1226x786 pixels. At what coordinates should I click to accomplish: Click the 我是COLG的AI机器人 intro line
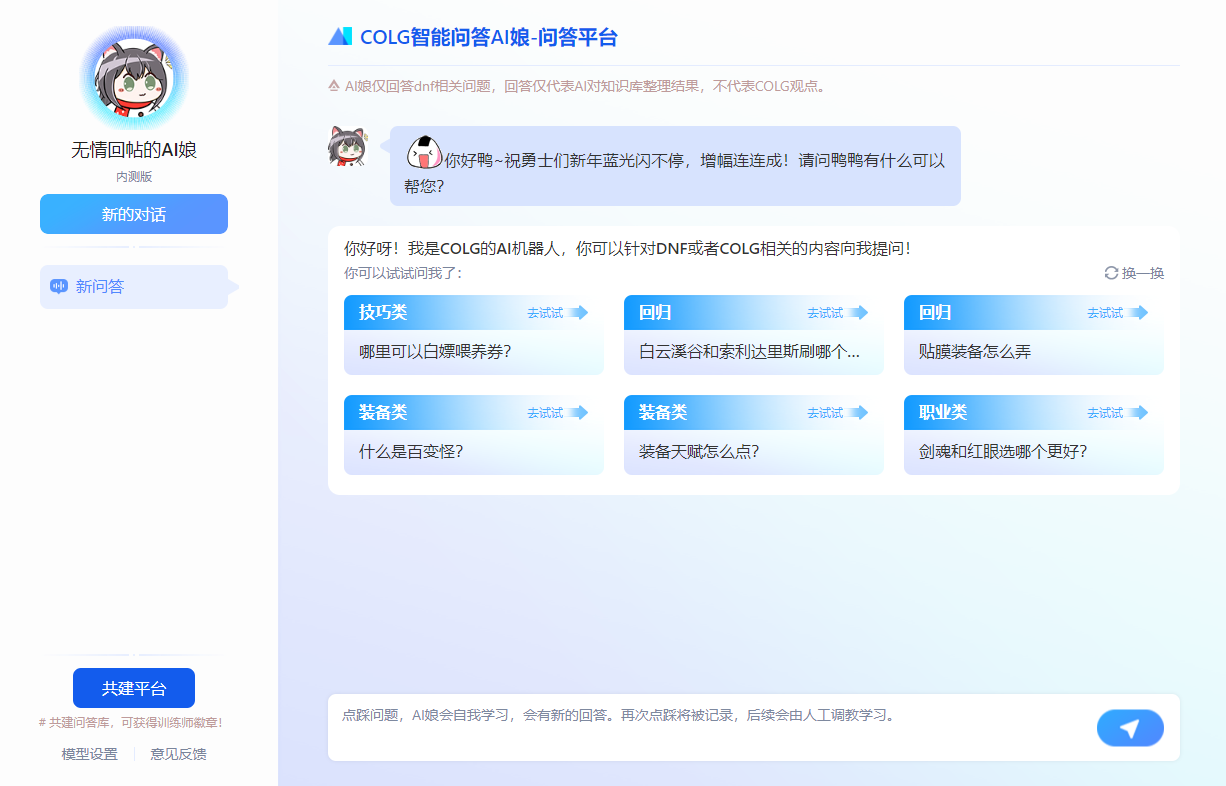click(628, 248)
